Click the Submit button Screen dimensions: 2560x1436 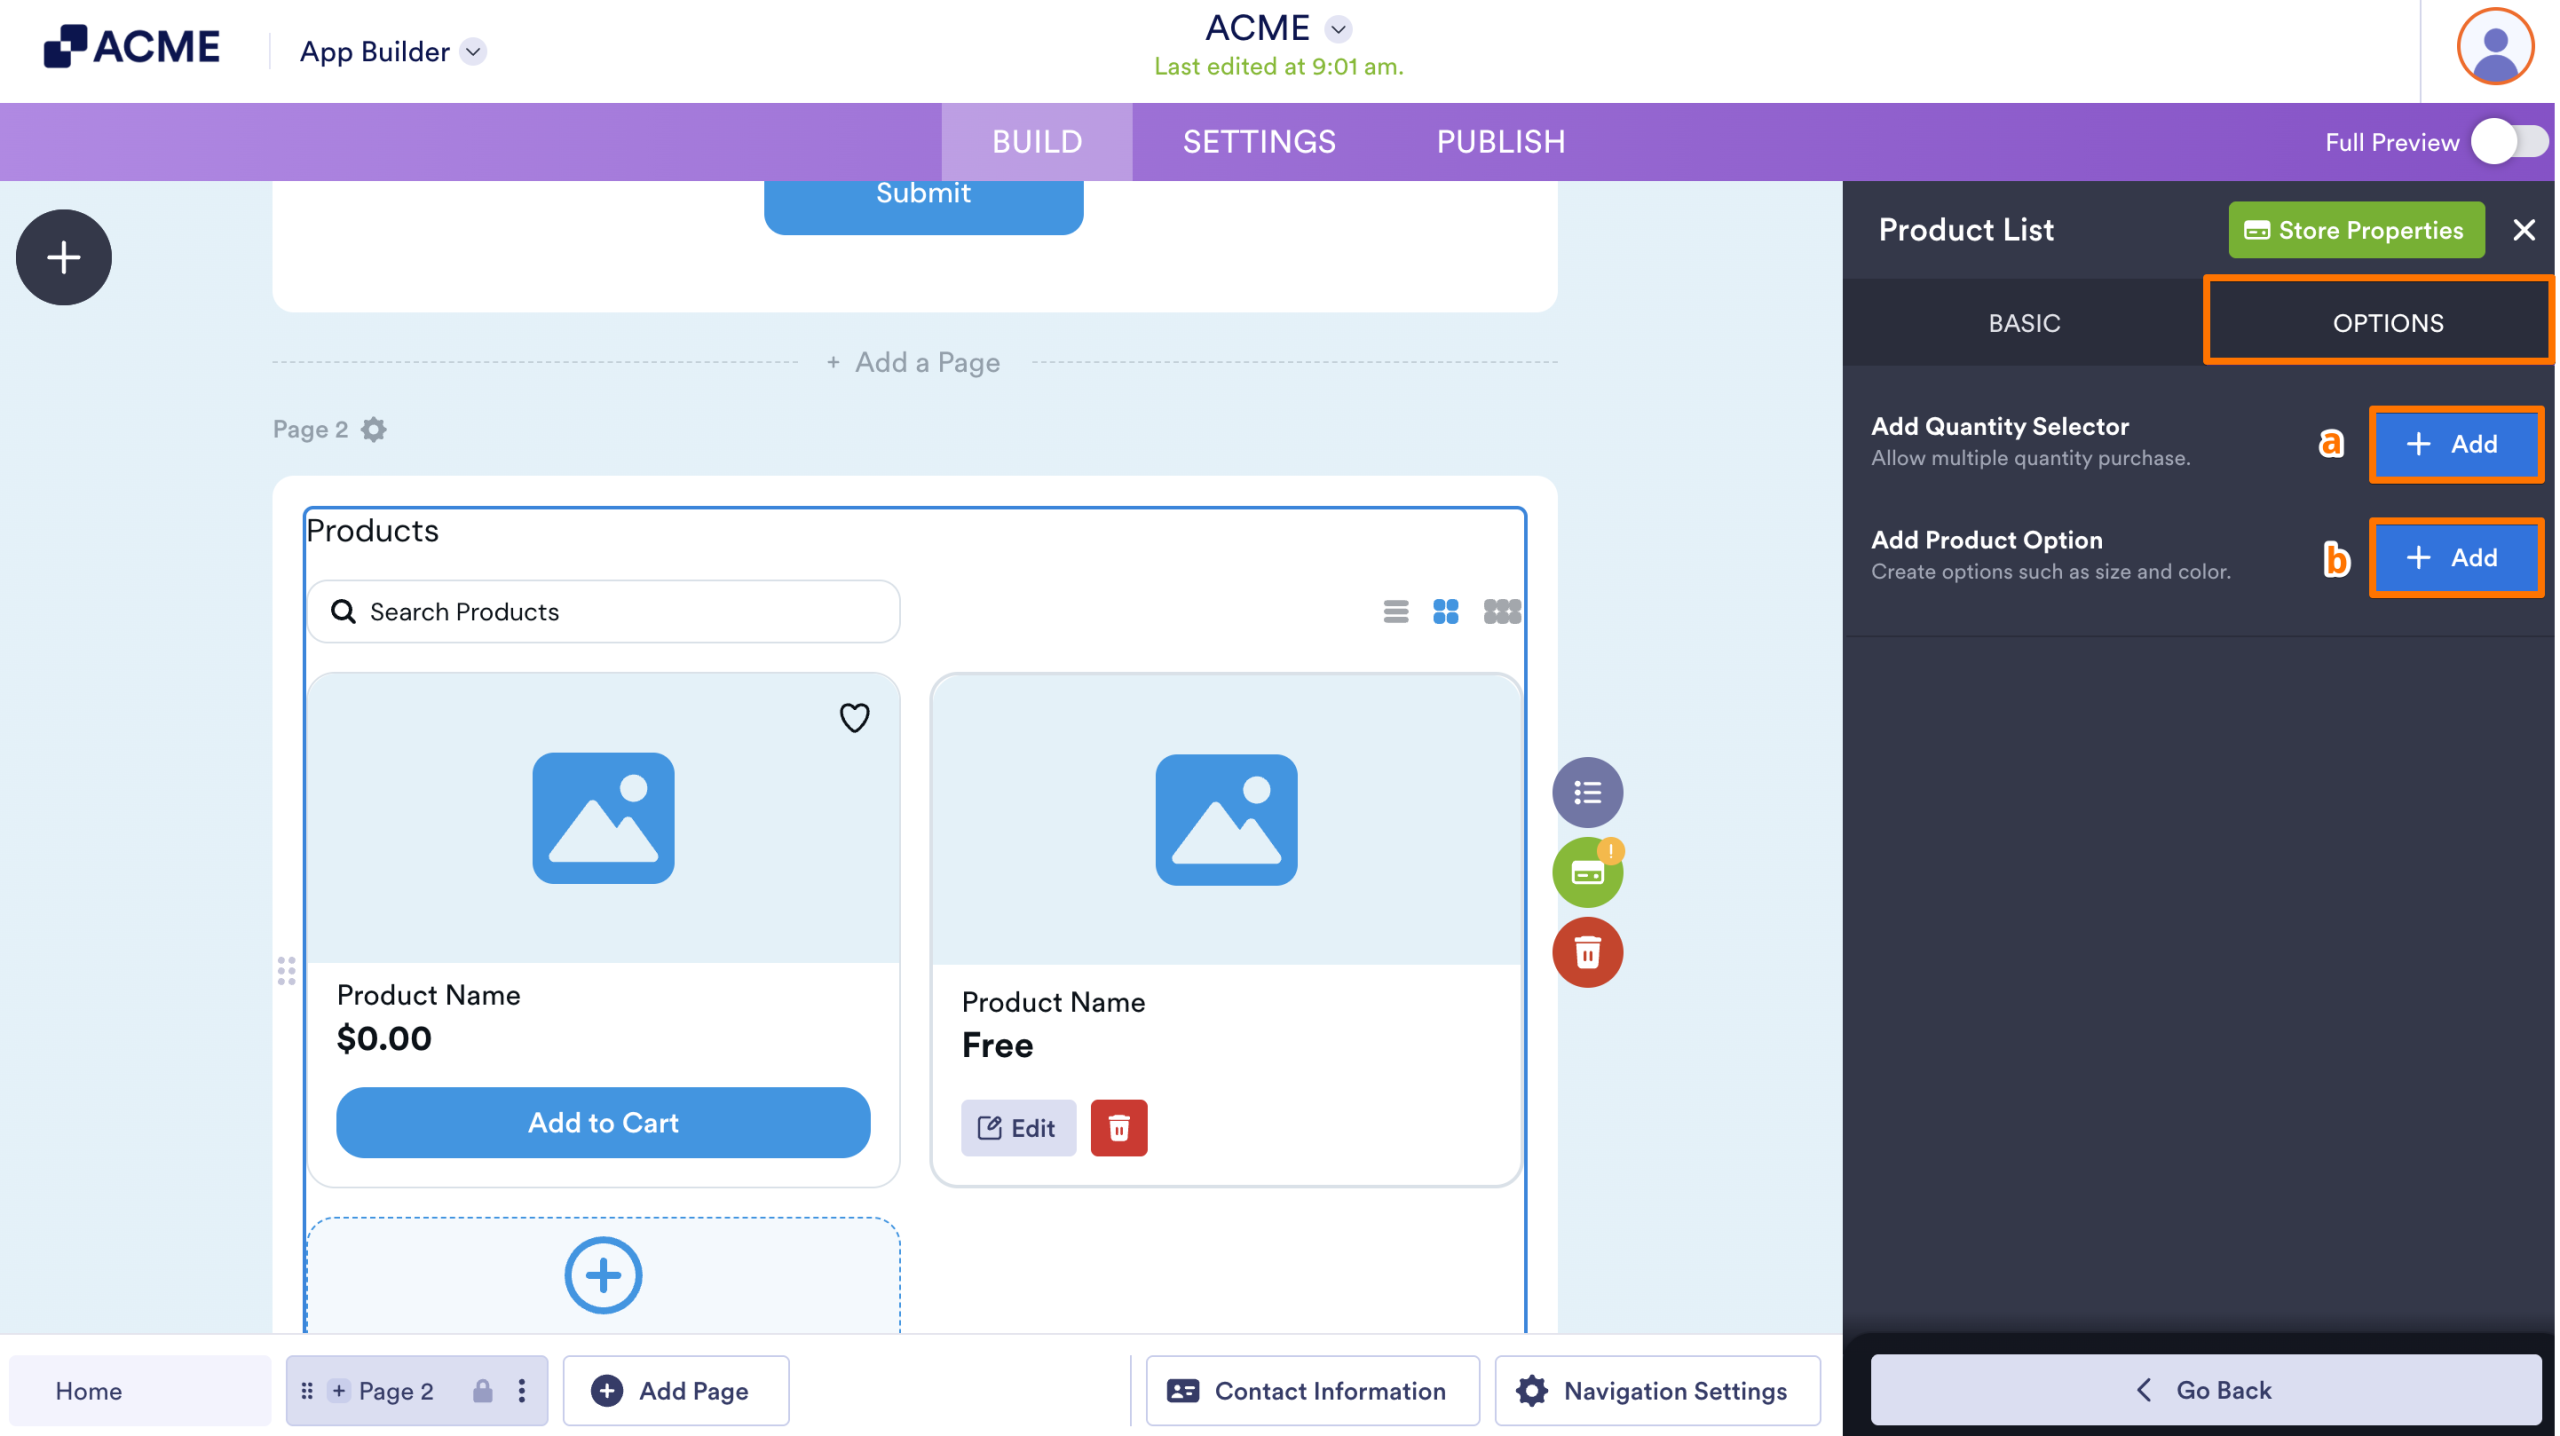pyautogui.click(x=925, y=206)
